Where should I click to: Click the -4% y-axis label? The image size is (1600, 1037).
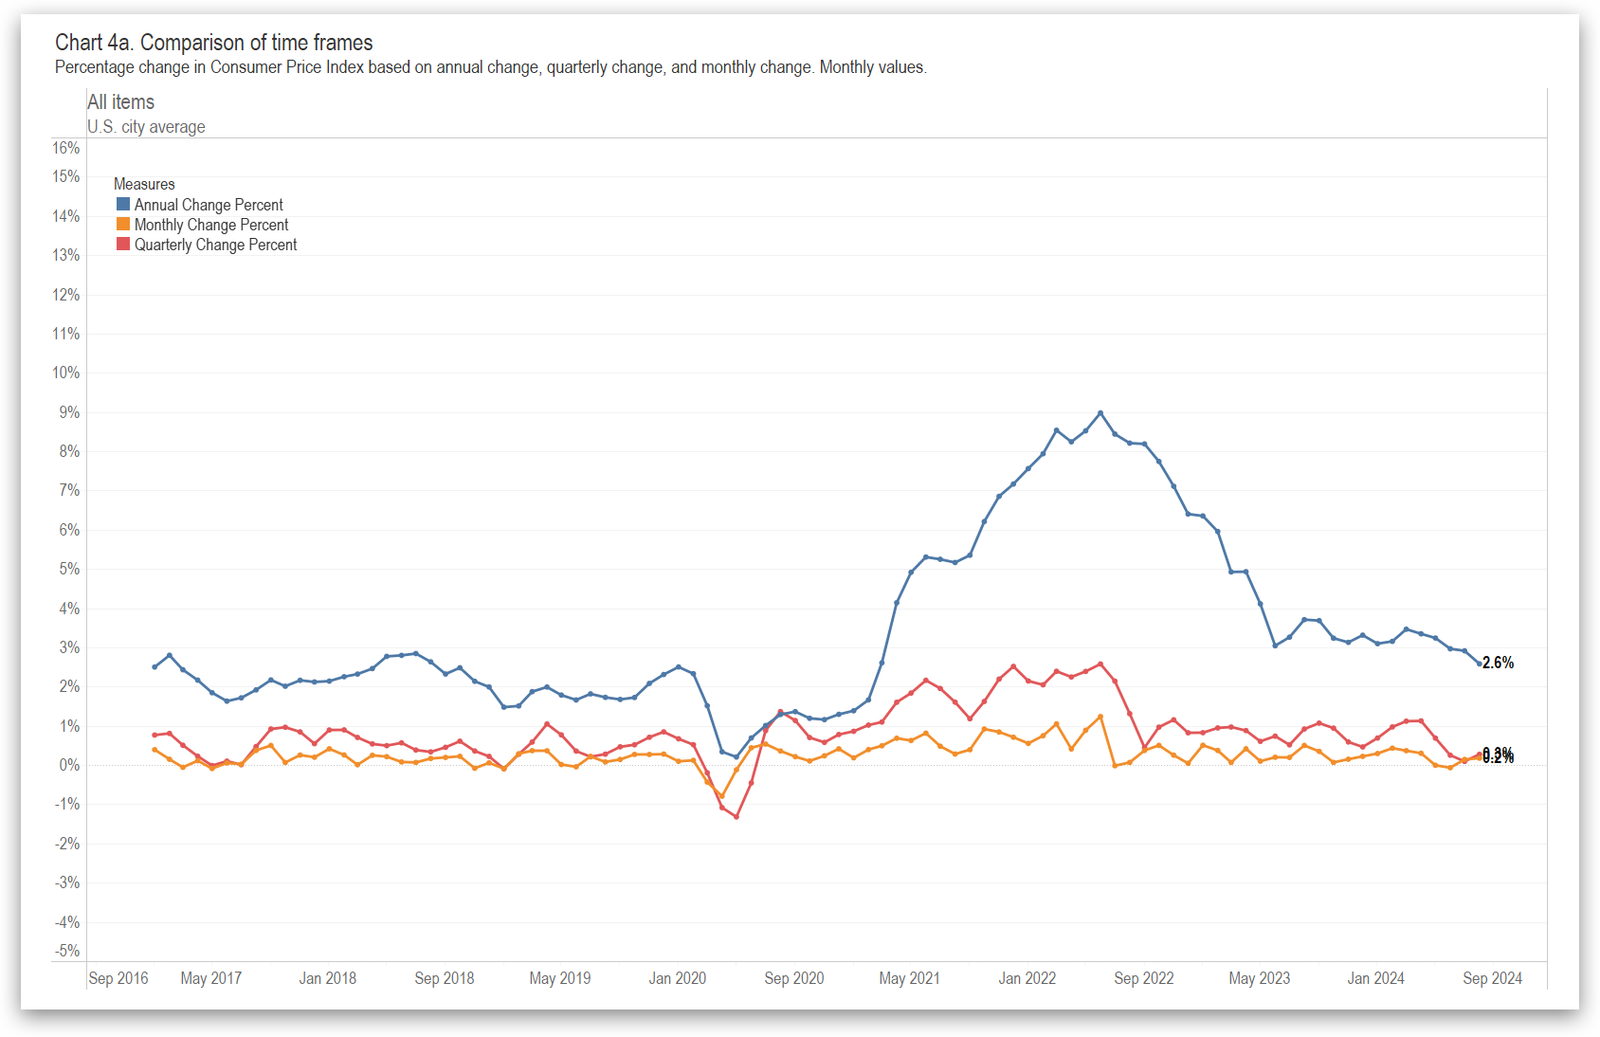tap(67, 922)
